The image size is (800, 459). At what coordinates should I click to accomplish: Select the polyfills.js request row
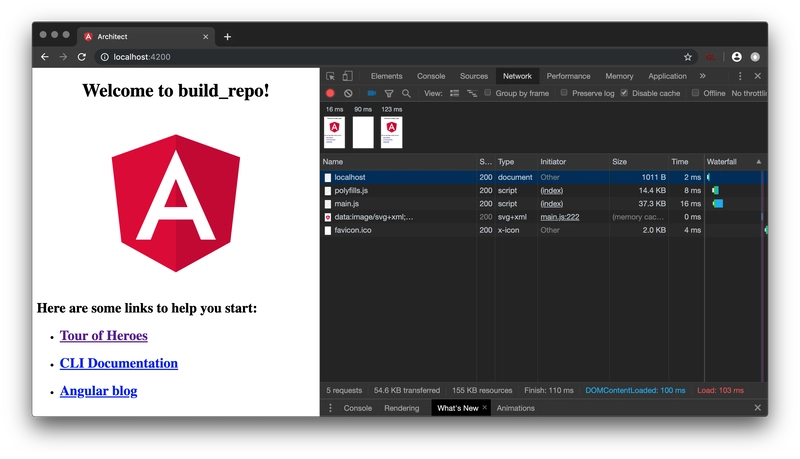pyautogui.click(x=543, y=191)
